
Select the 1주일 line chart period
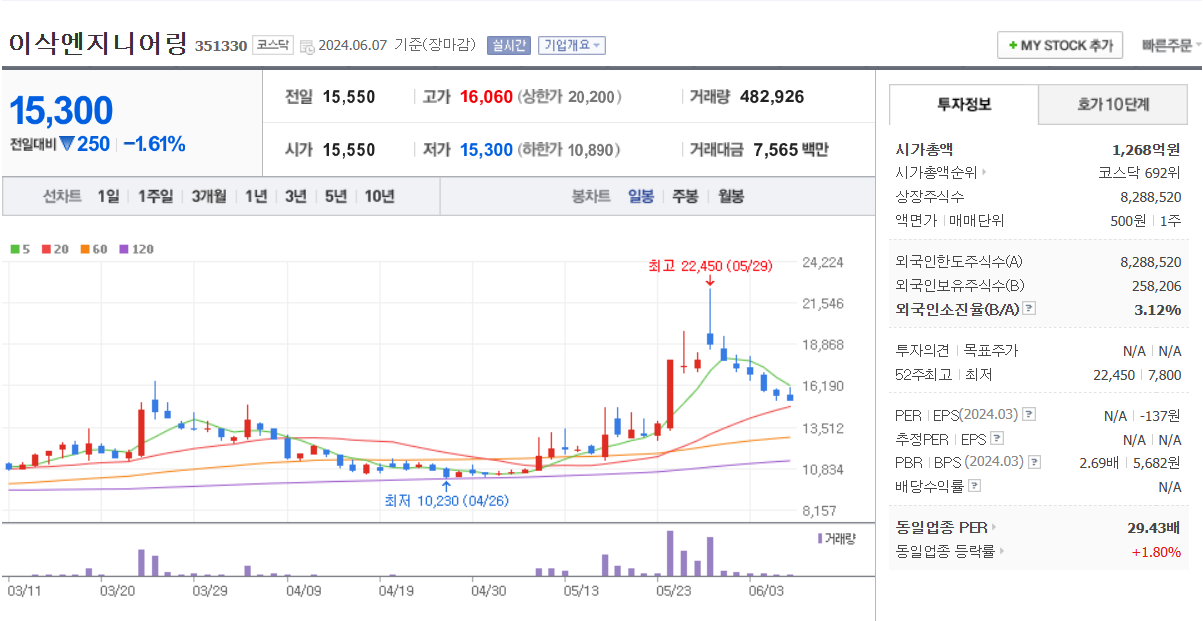coord(155,196)
